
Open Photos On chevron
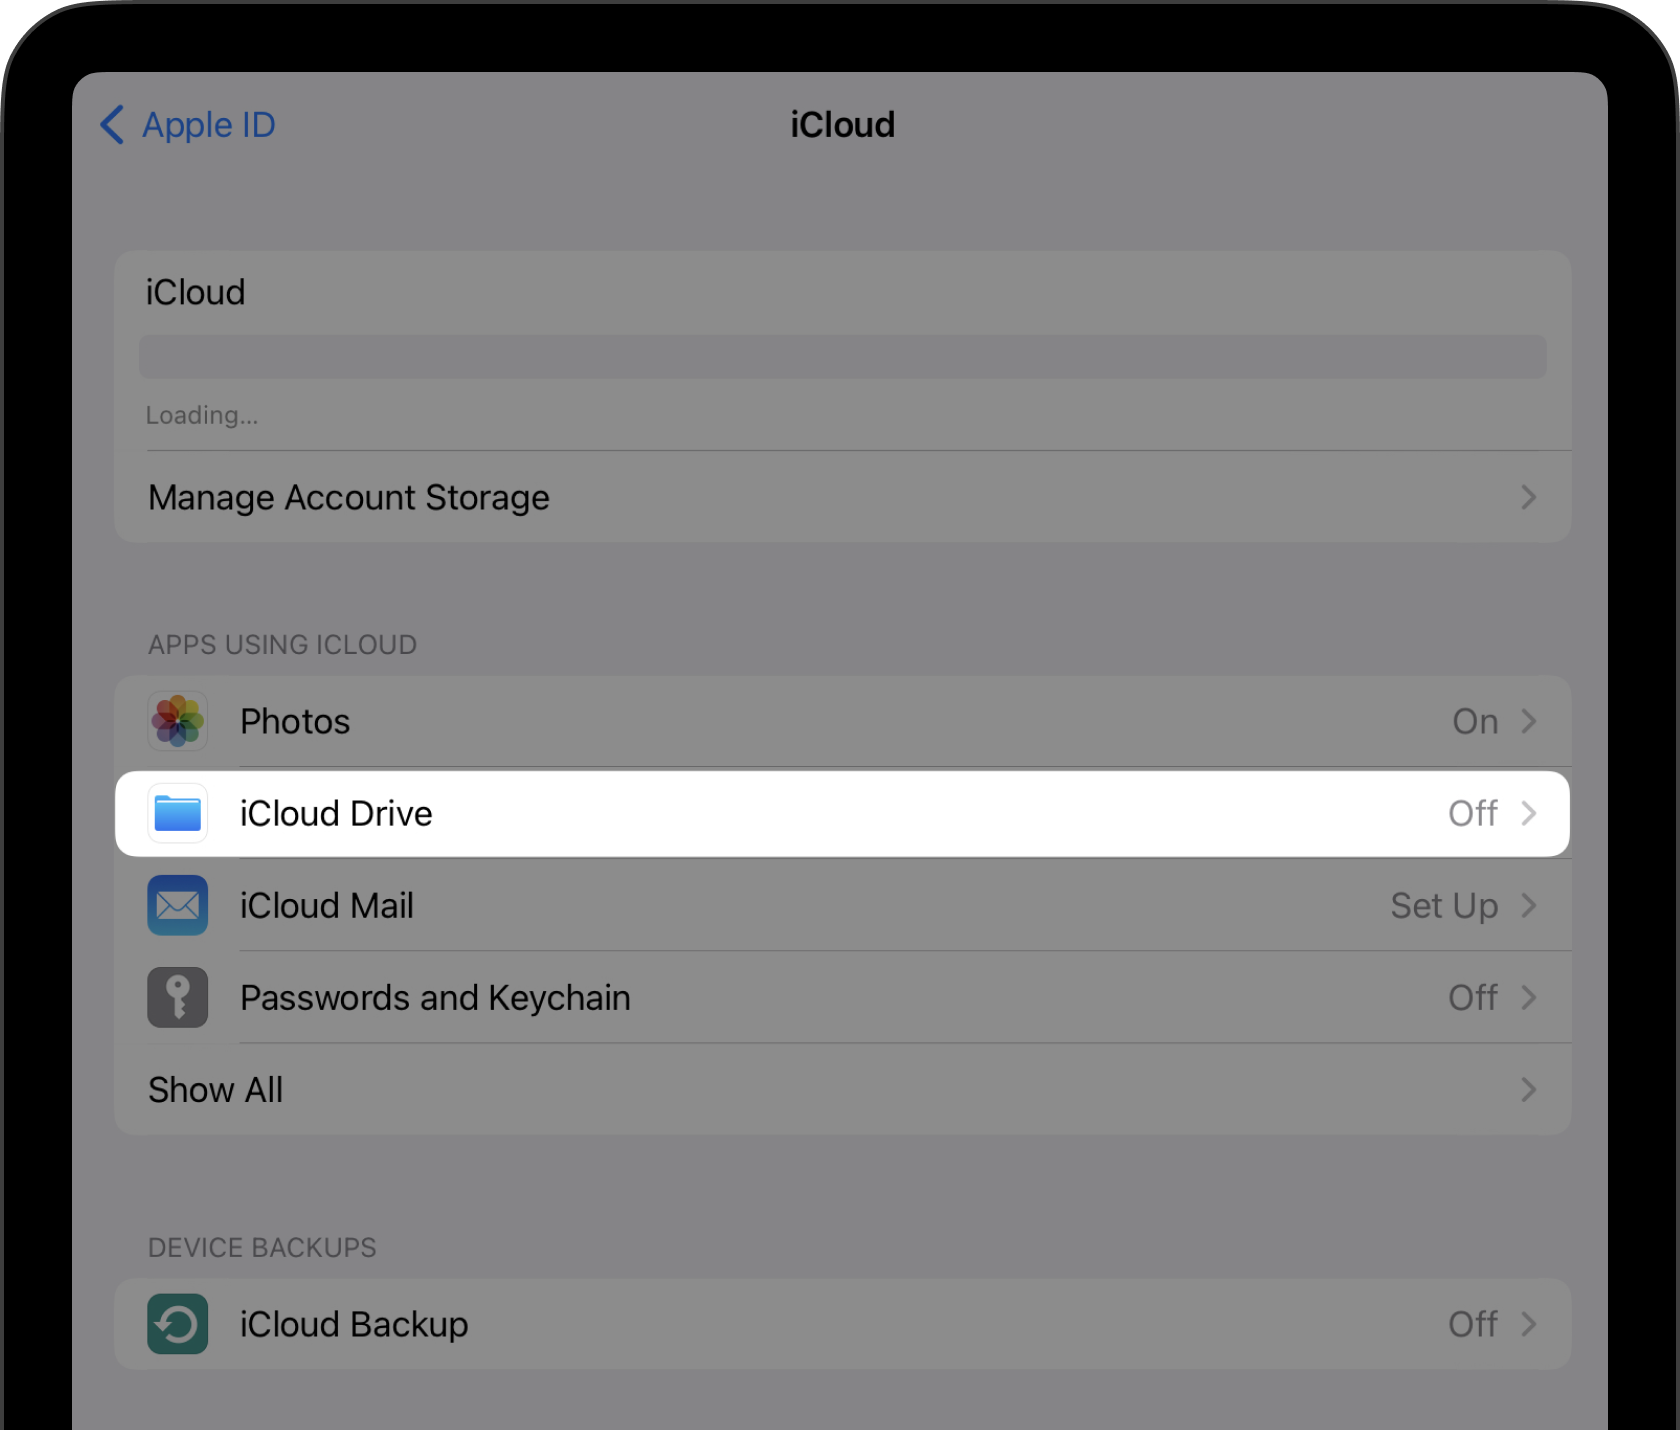[1528, 721]
